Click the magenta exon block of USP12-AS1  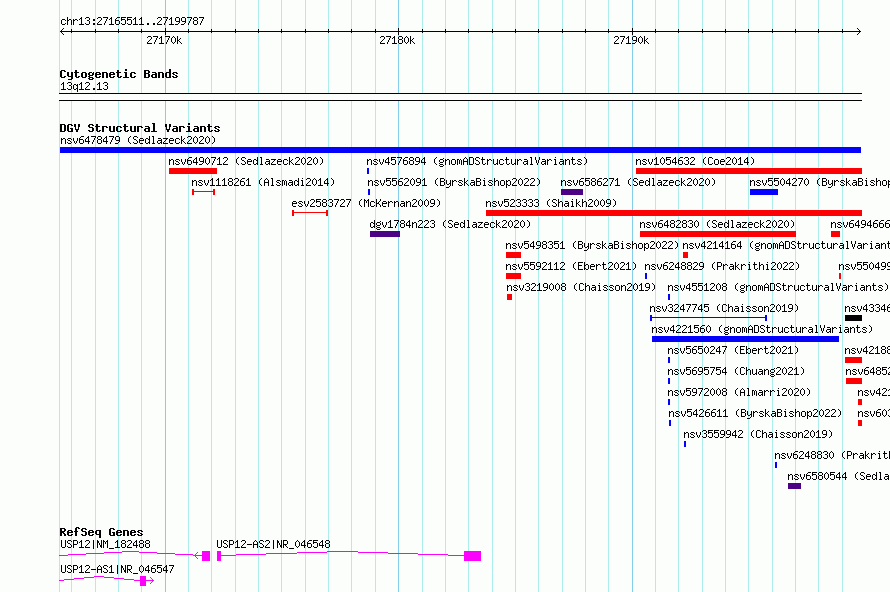(144, 581)
